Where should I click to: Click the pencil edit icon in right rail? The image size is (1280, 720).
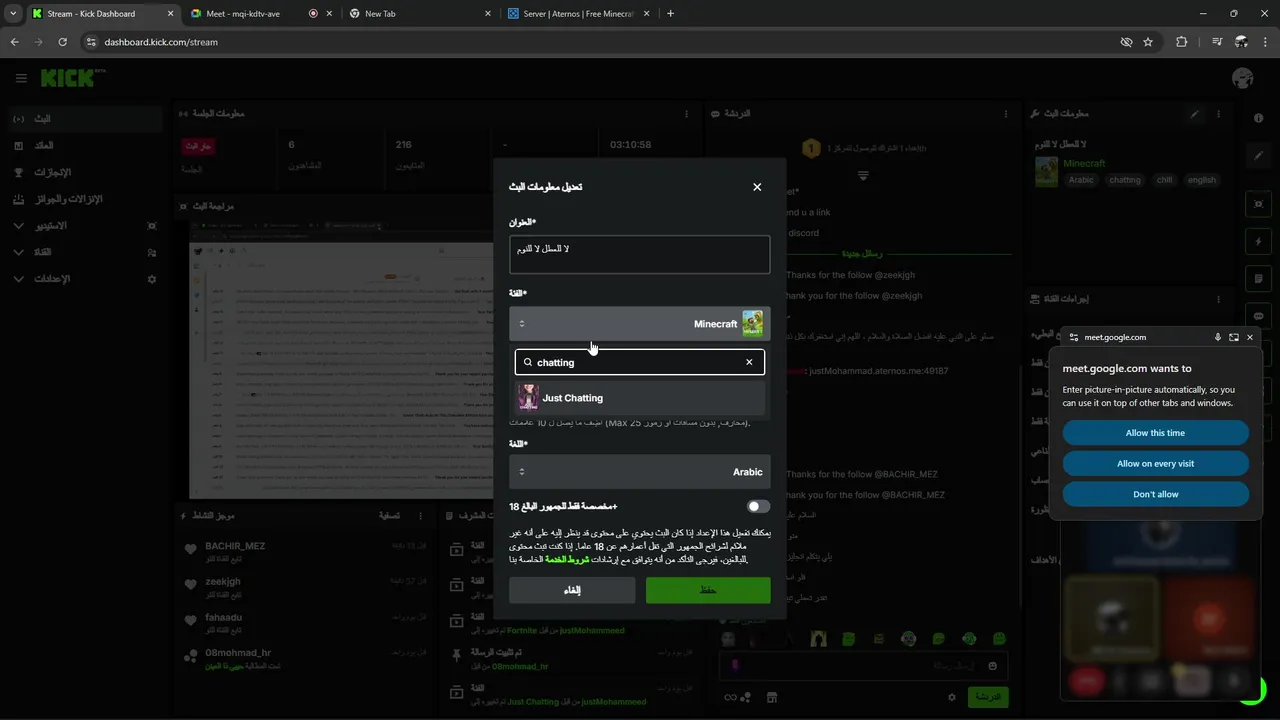[x=1259, y=156]
